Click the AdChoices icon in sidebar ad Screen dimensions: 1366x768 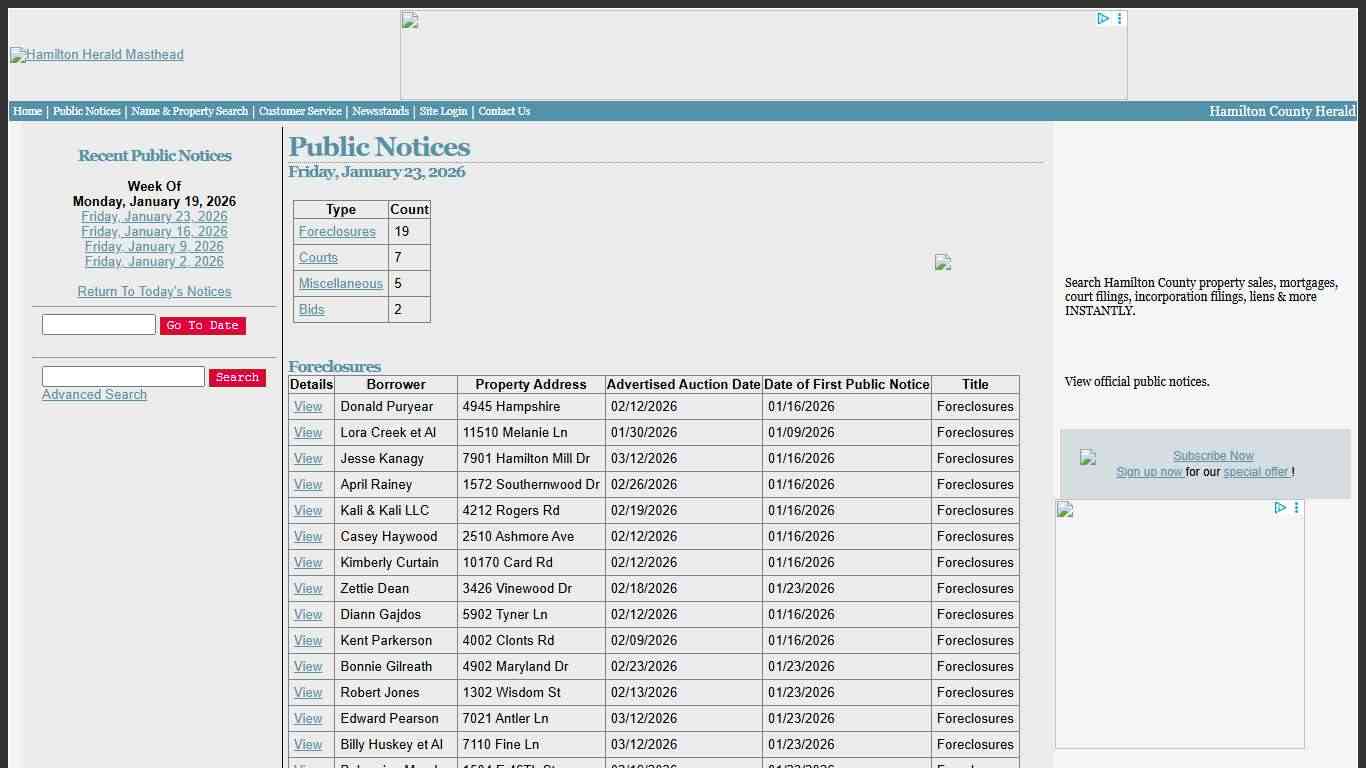coord(1279,508)
